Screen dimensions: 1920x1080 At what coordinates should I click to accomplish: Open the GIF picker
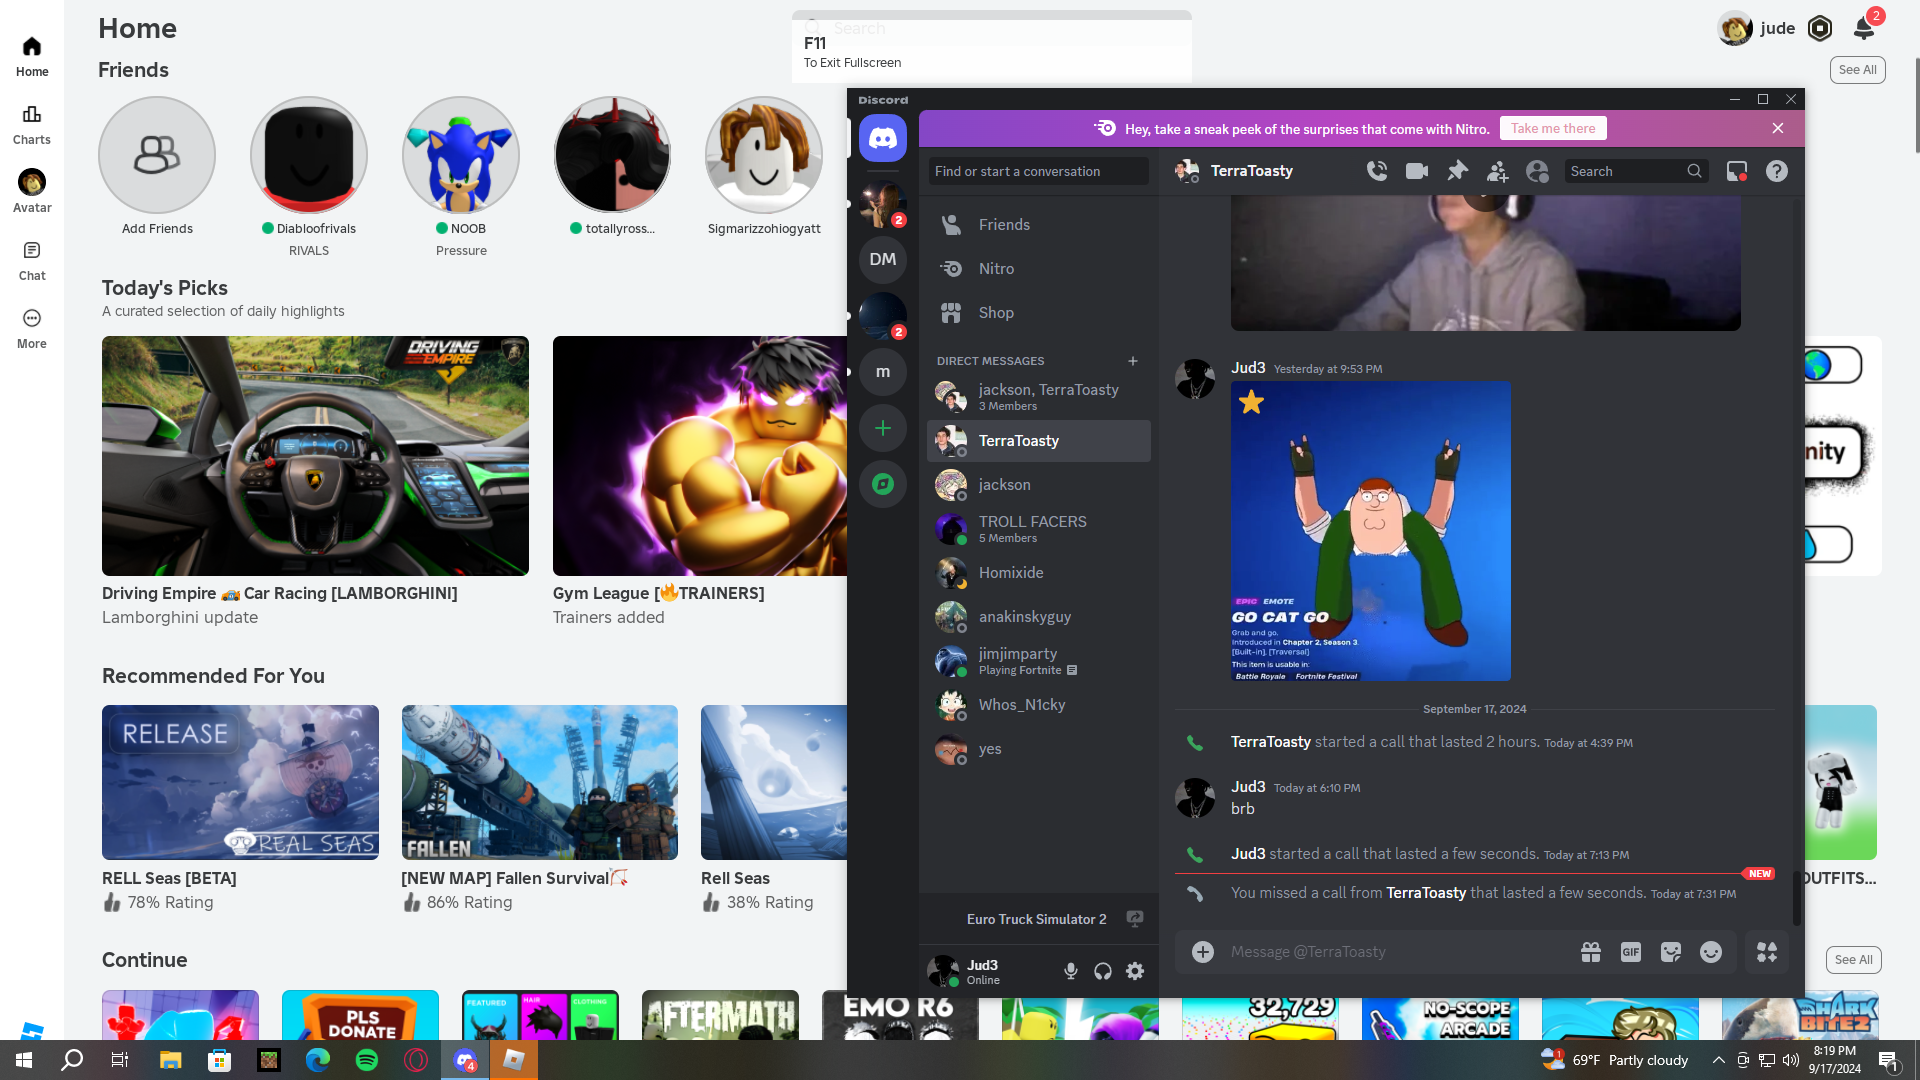pos(1631,952)
